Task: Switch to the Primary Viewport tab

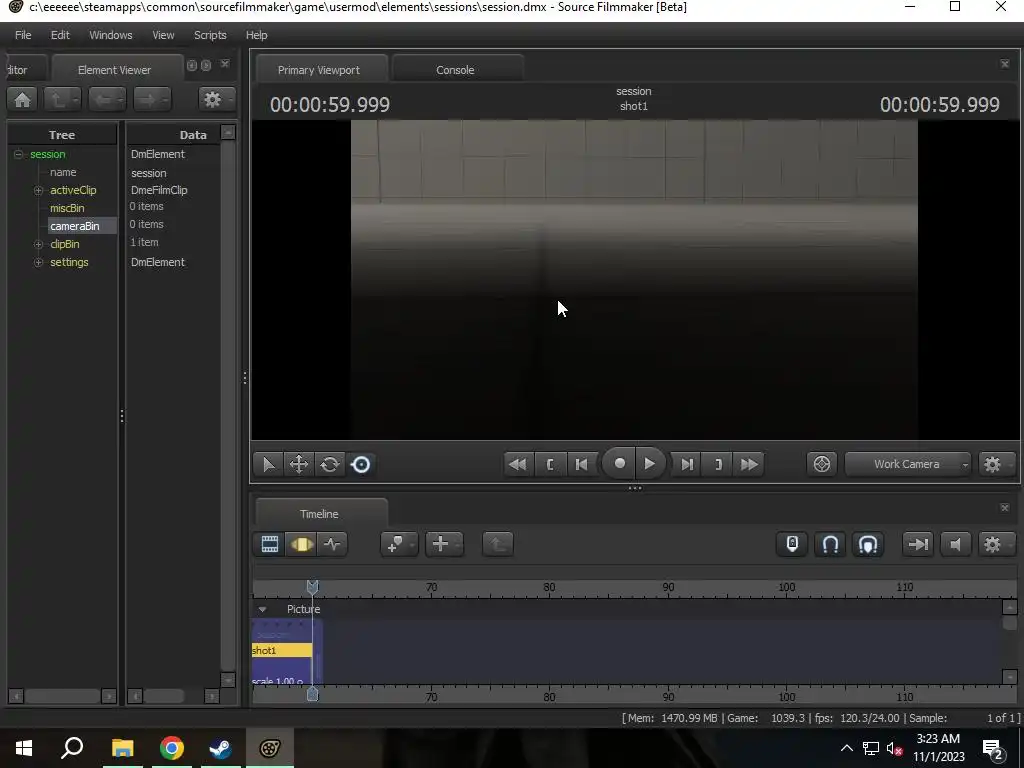Action: (x=319, y=70)
